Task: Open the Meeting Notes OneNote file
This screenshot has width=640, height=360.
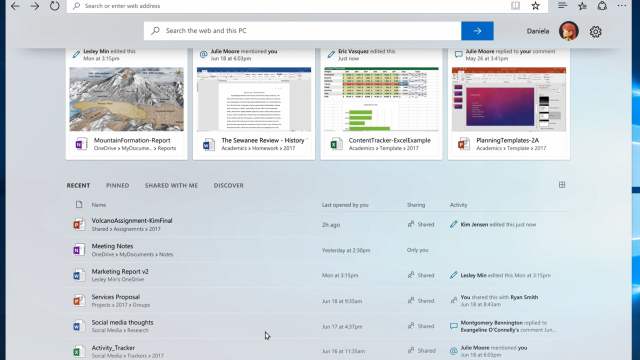Action: (x=112, y=246)
